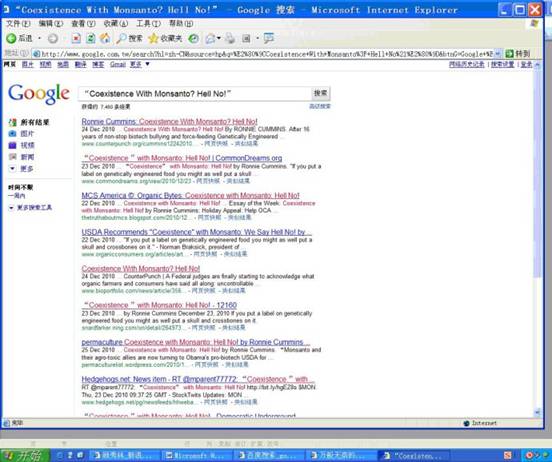Viewport: 552px width, 462px height.
Task: Click the Windows 开始 Start button
Action: 25,456
